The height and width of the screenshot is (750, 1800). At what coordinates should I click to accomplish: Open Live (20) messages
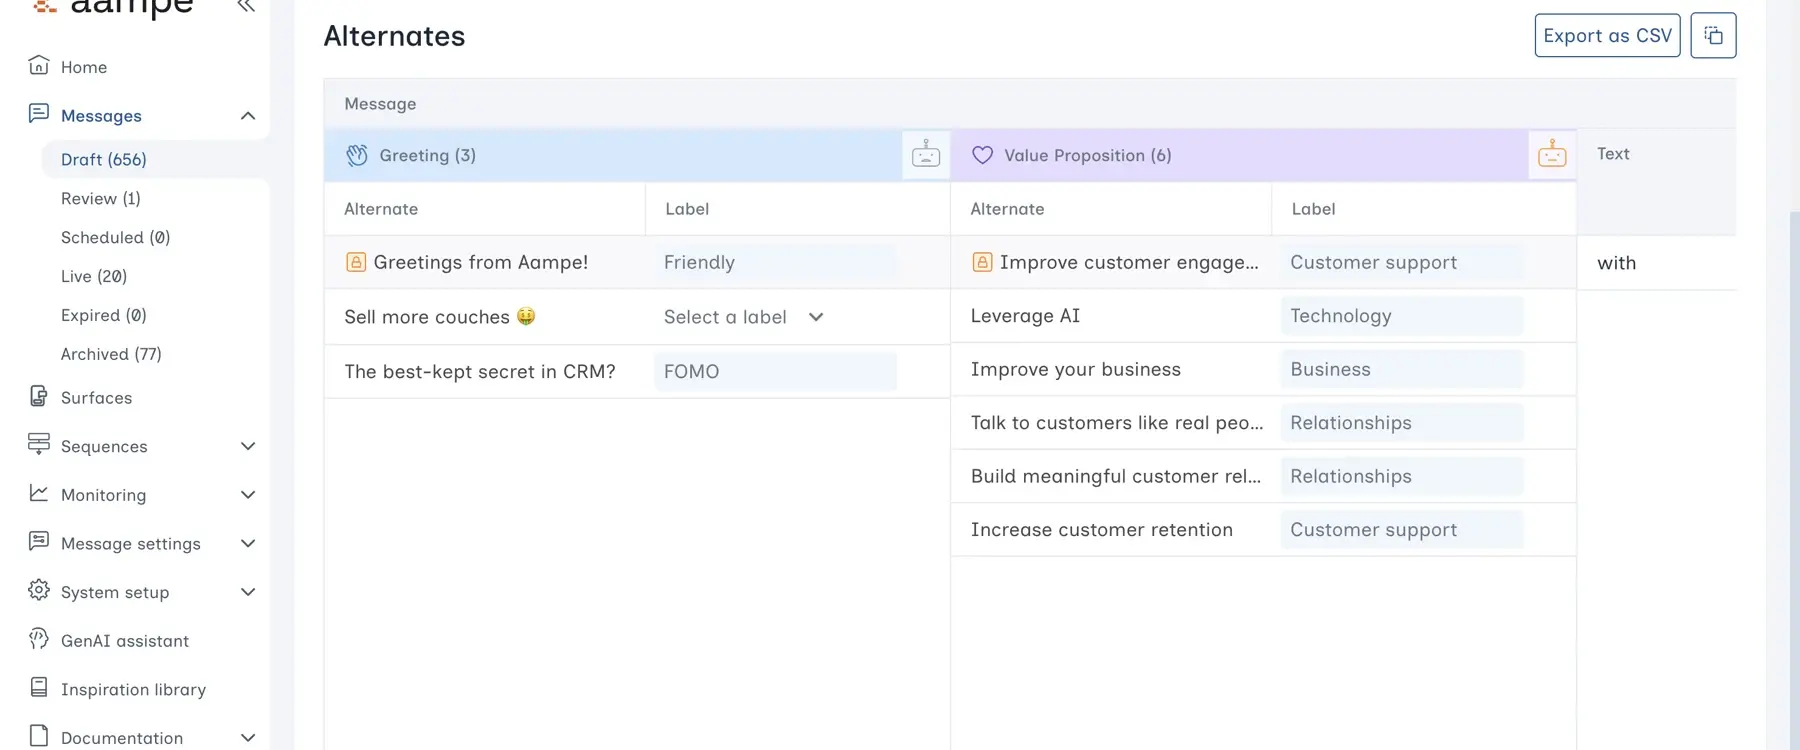94,276
